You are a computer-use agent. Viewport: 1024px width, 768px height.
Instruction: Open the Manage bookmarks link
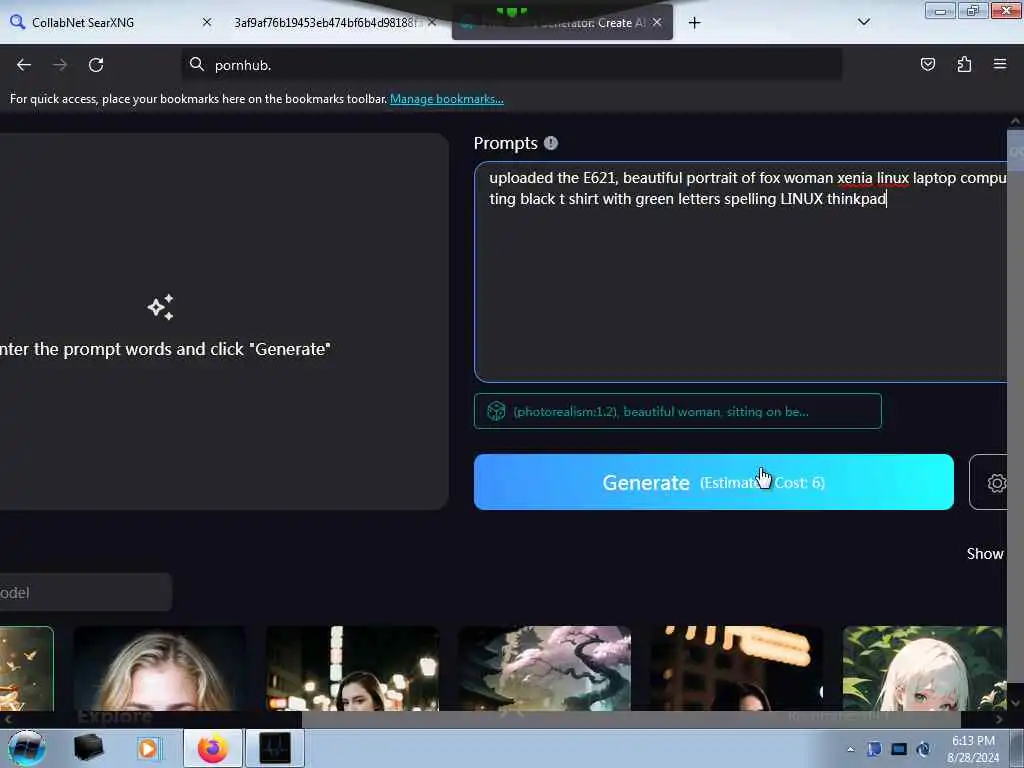(x=447, y=99)
